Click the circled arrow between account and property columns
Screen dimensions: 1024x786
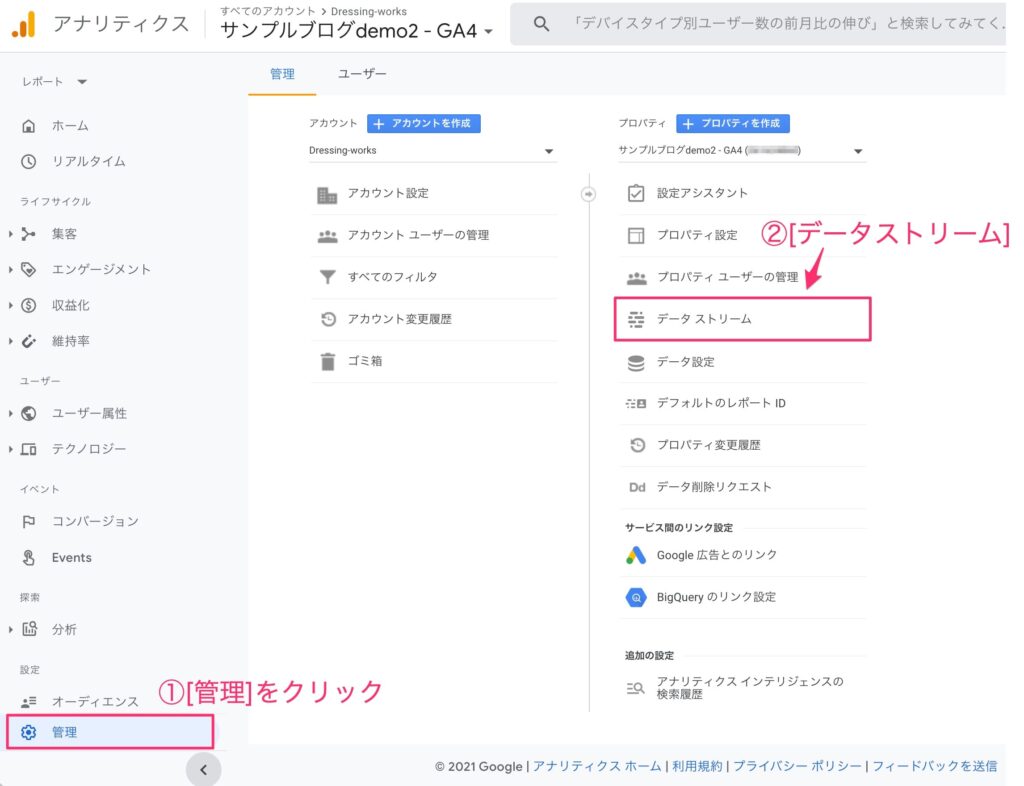588,194
